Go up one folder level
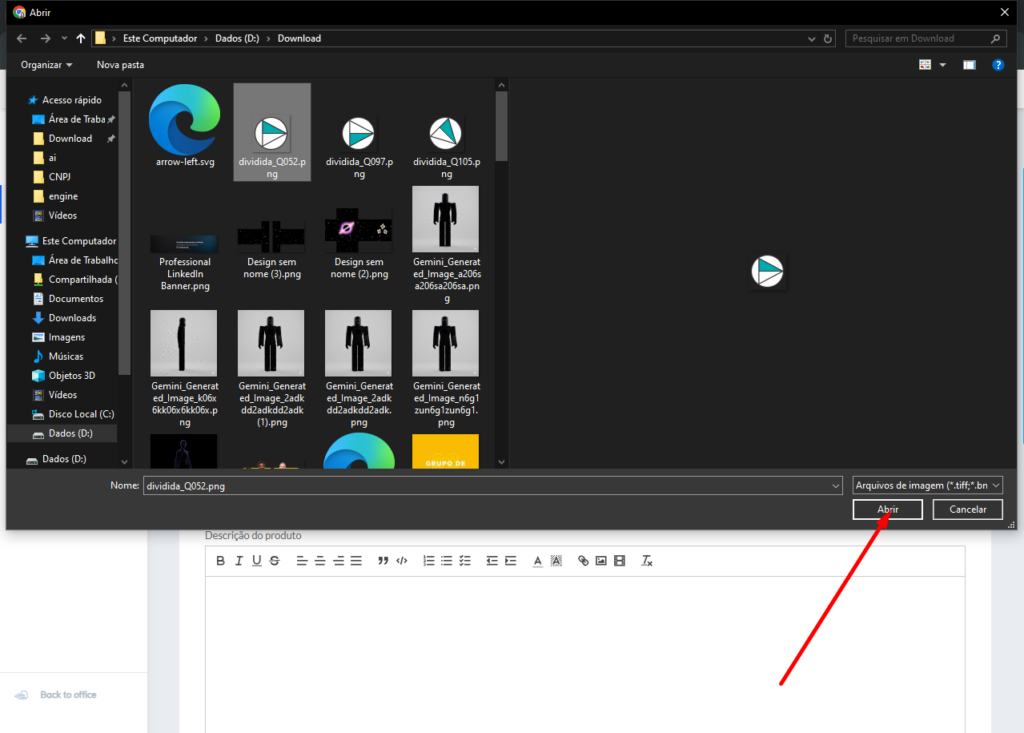1024x733 pixels. point(81,39)
